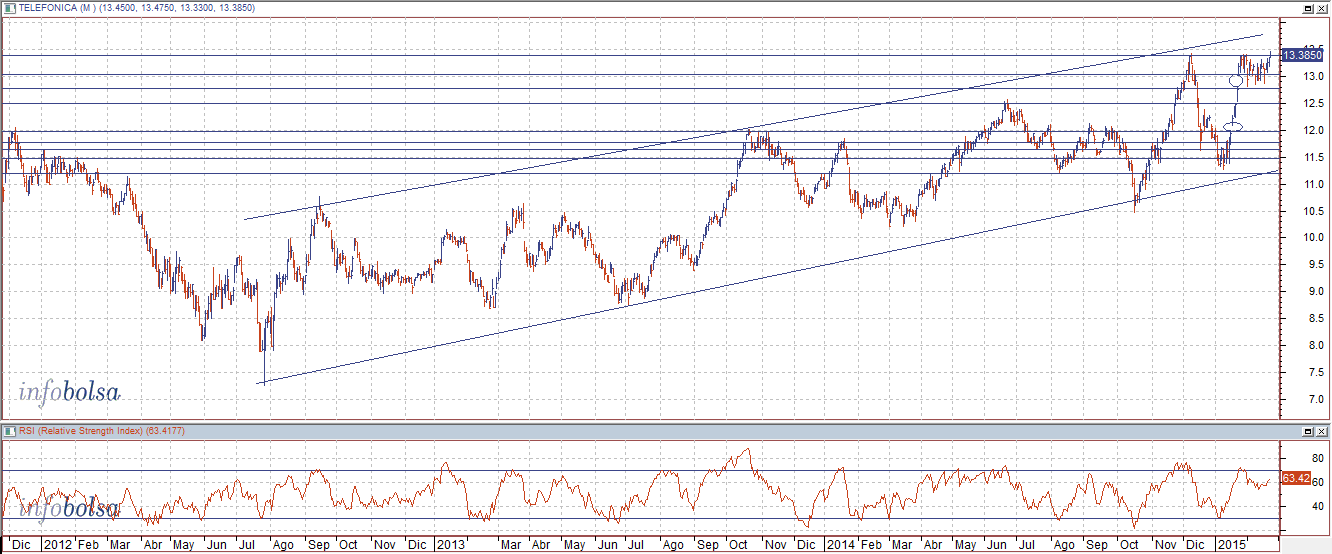
Task: Maximize the TELEFONICA price chart panel
Action: (1307, 7)
